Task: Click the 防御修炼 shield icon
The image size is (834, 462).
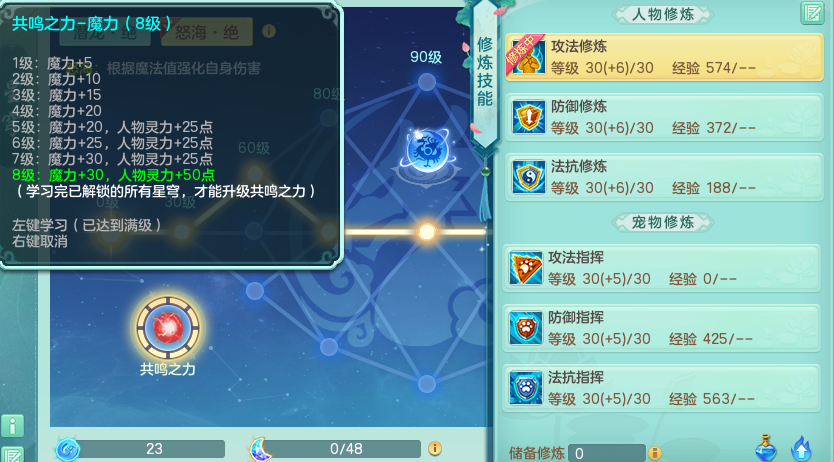Action: (528, 117)
